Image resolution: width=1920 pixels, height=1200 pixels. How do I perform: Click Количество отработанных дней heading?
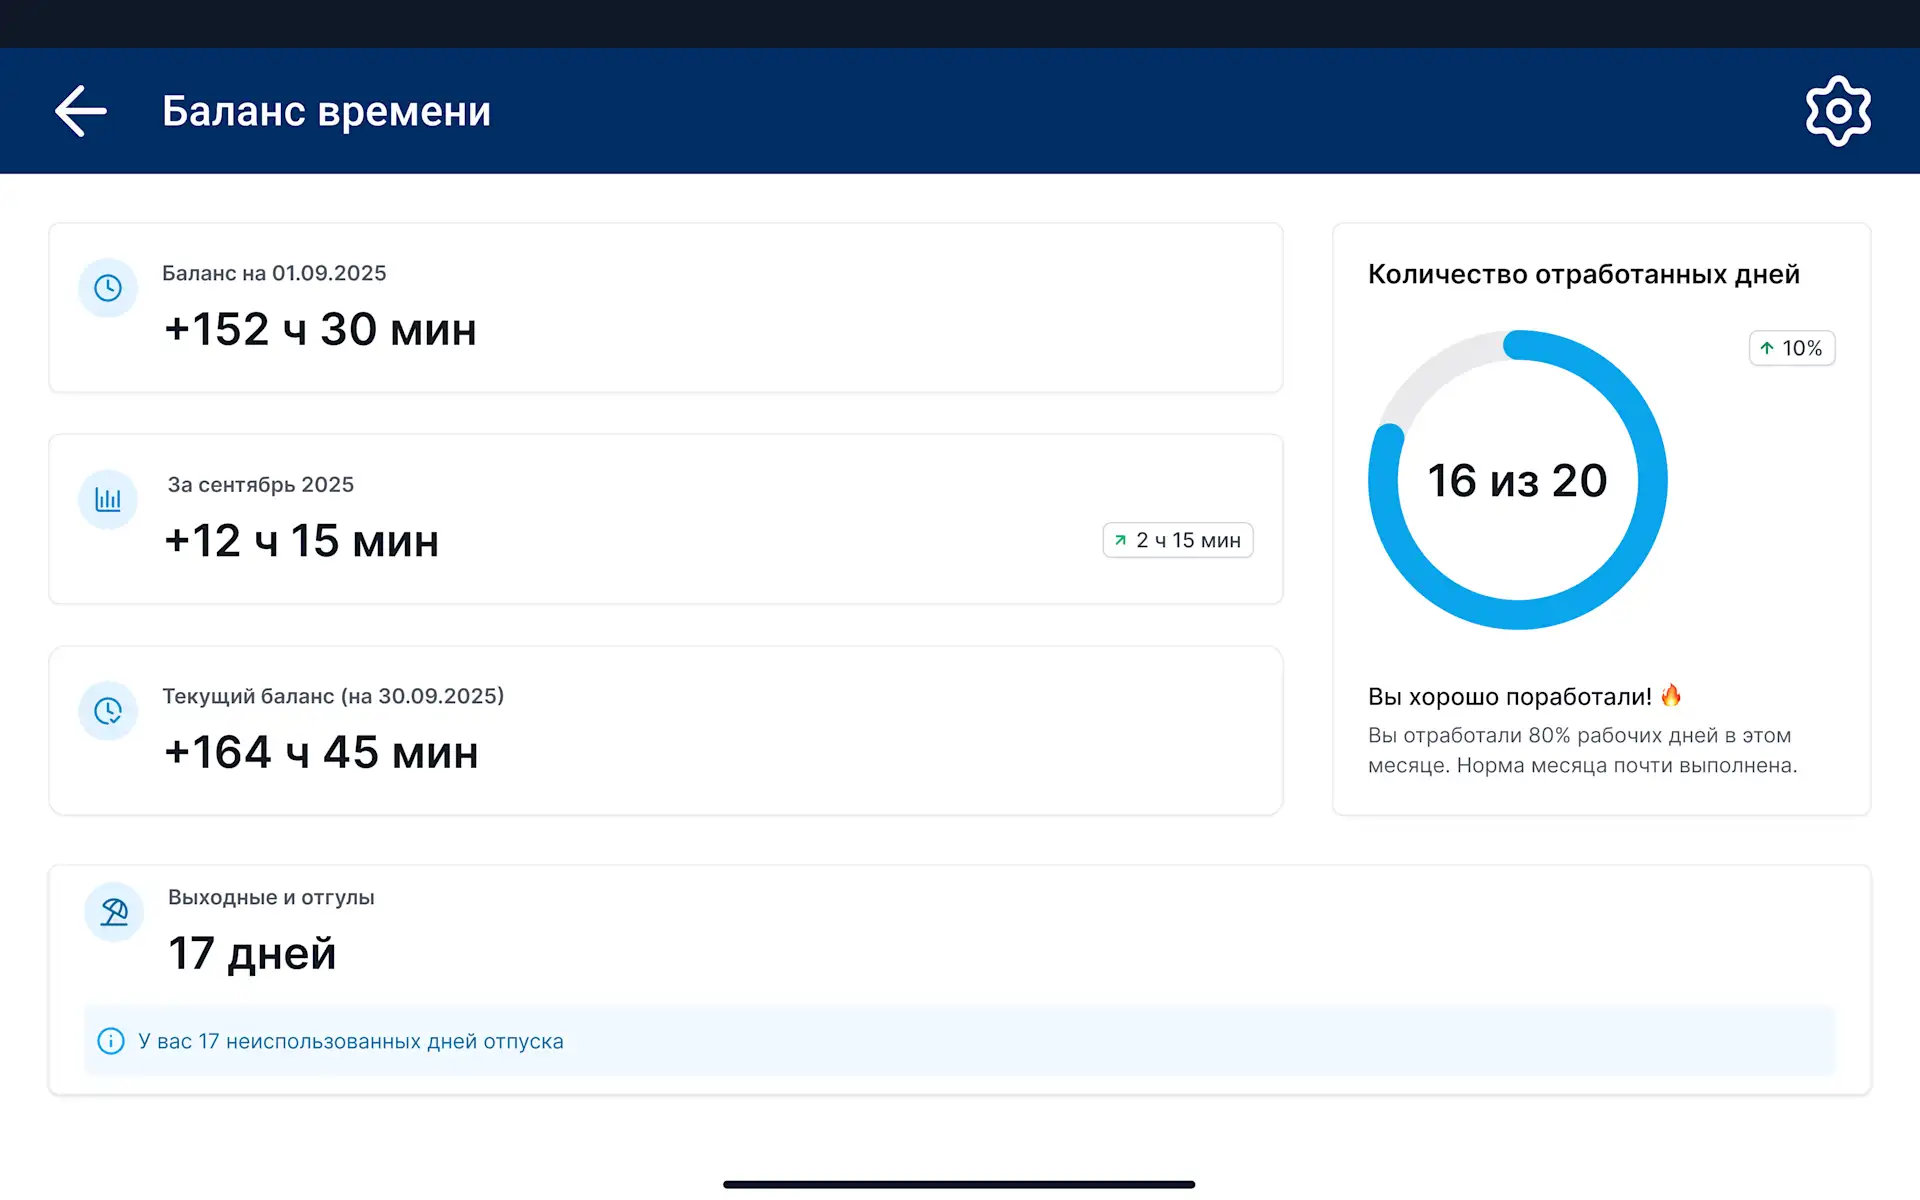click(x=1584, y=274)
